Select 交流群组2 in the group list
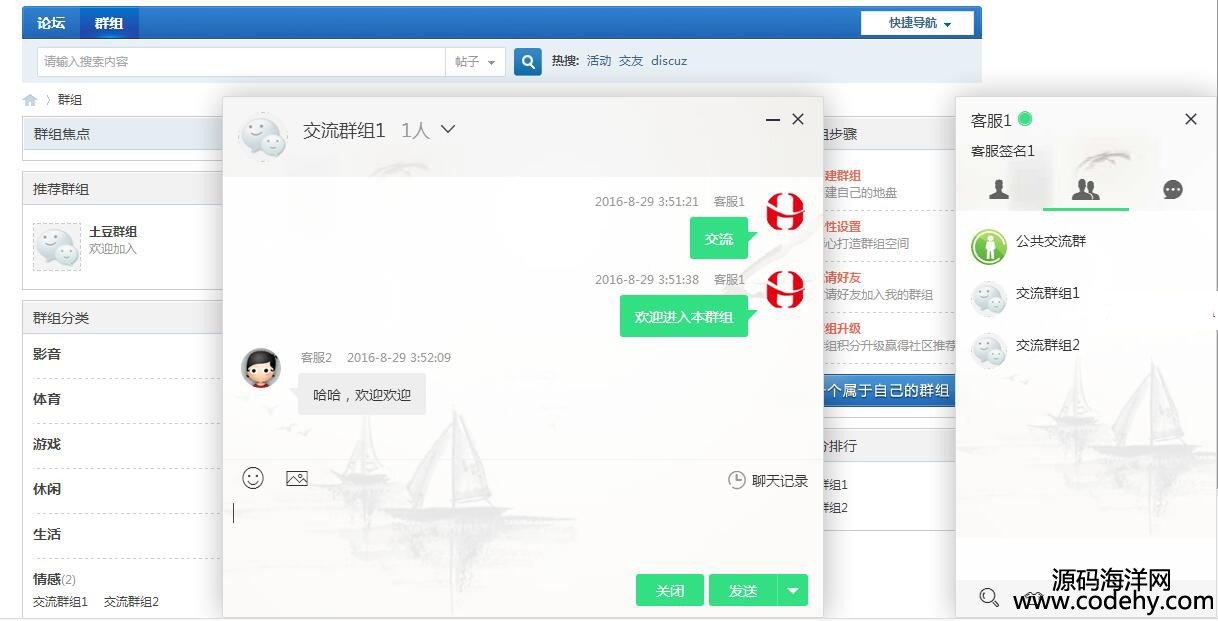 pyautogui.click(x=1047, y=346)
